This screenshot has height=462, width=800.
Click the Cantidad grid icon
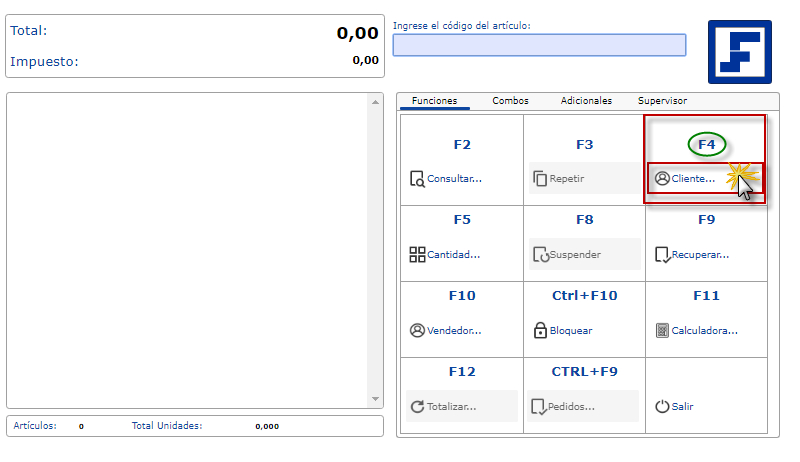pos(417,254)
